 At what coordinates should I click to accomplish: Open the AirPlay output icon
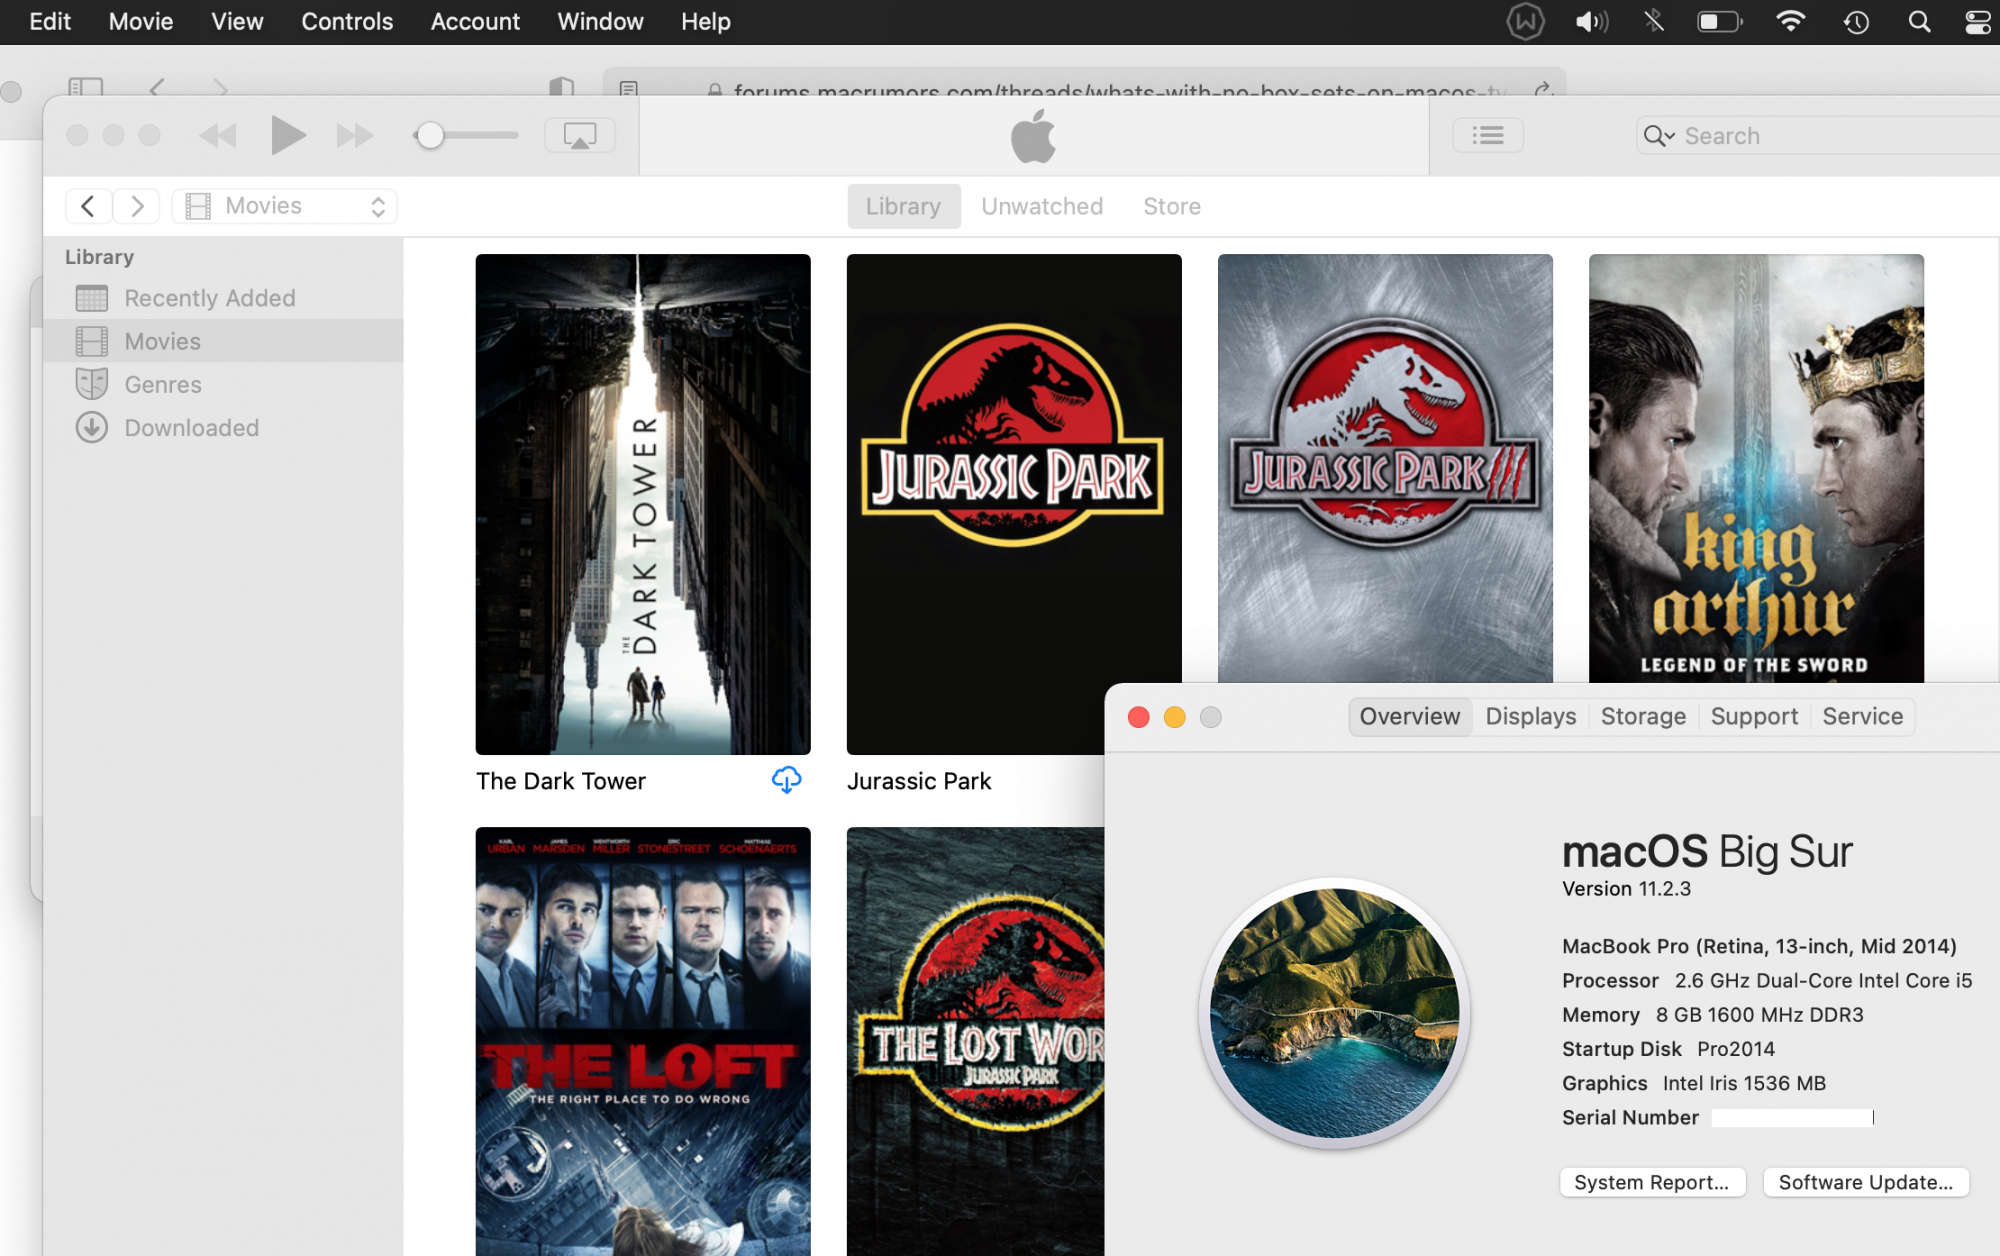[579, 135]
